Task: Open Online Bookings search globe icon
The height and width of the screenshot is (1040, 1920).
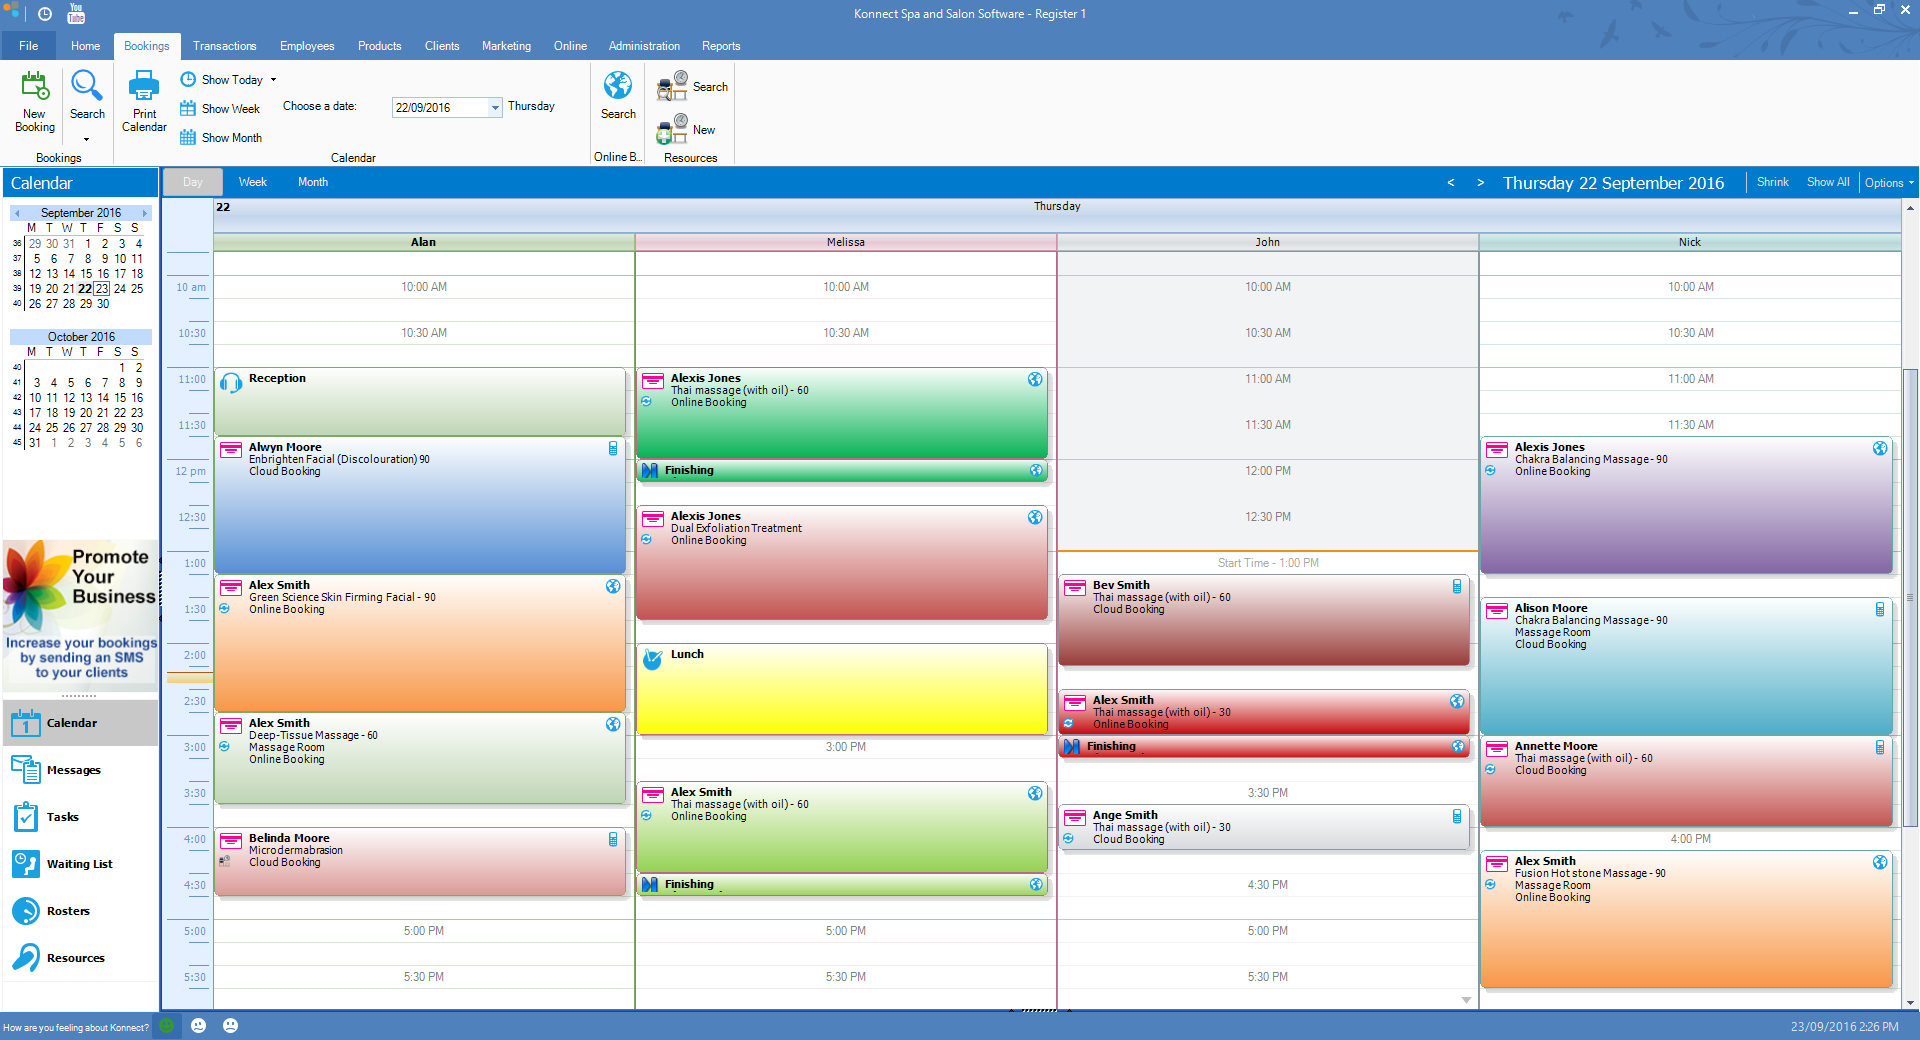Action: click(618, 87)
